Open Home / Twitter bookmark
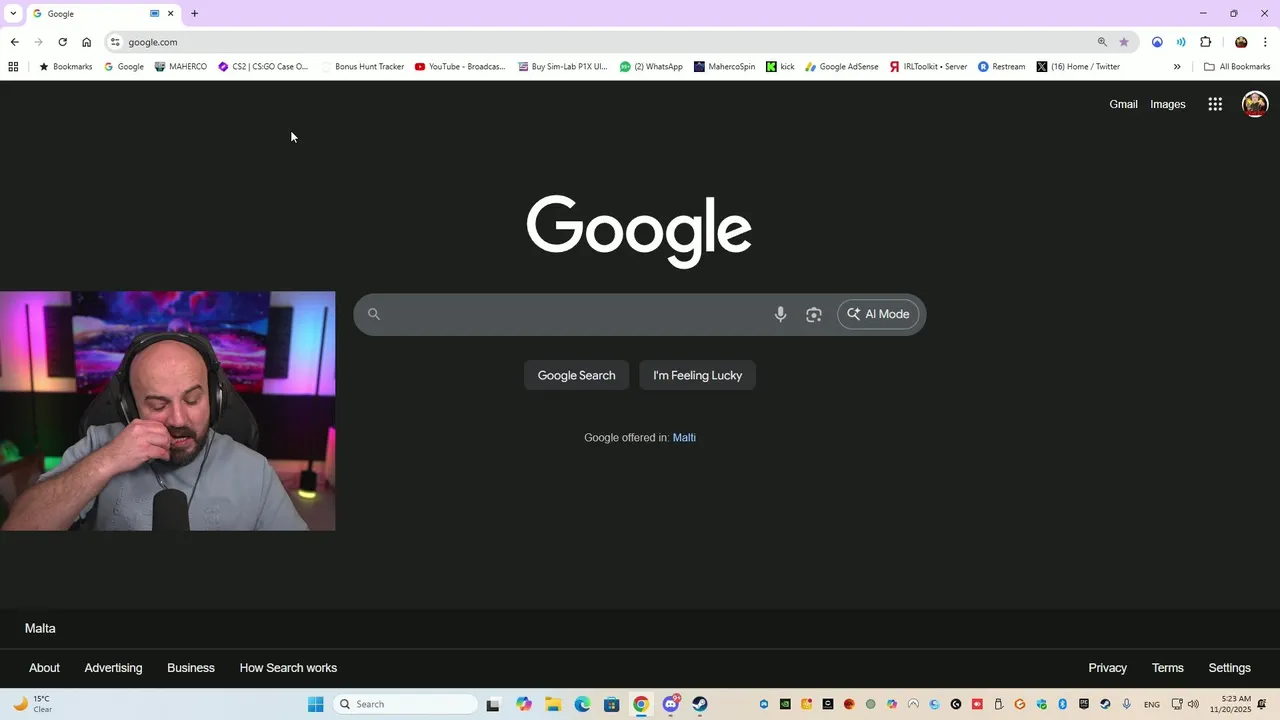The height and width of the screenshot is (720, 1280). [1078, 67]
